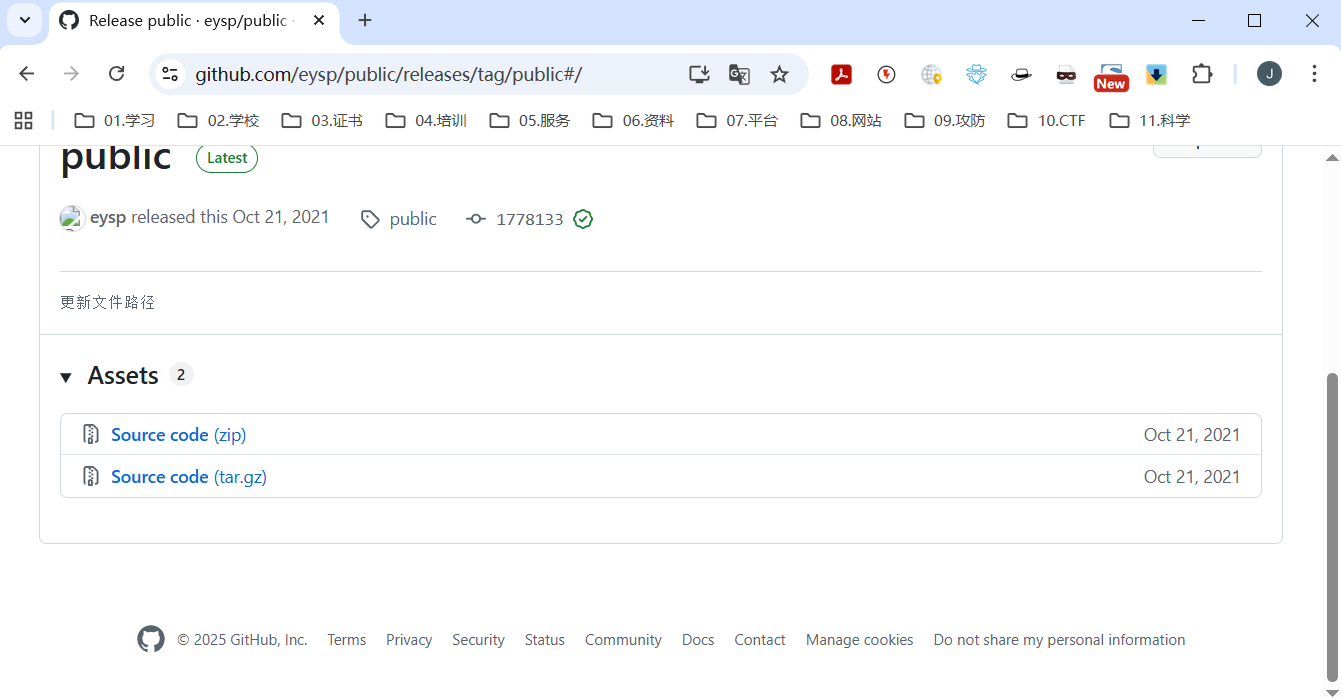Open the Security footer link
Viewport: 1341px width, 699px height.
478,640
